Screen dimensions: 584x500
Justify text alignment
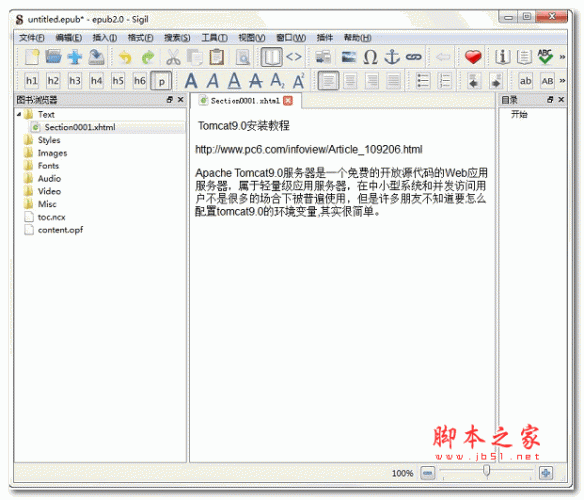[393, 81]
